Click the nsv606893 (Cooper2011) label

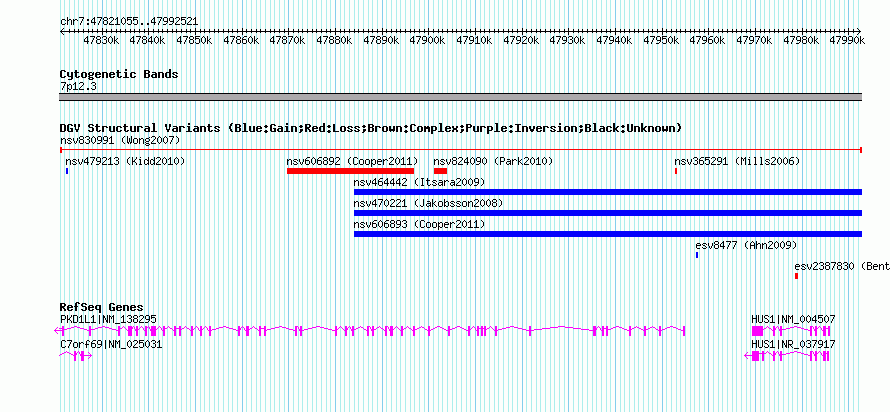(419, 225)
